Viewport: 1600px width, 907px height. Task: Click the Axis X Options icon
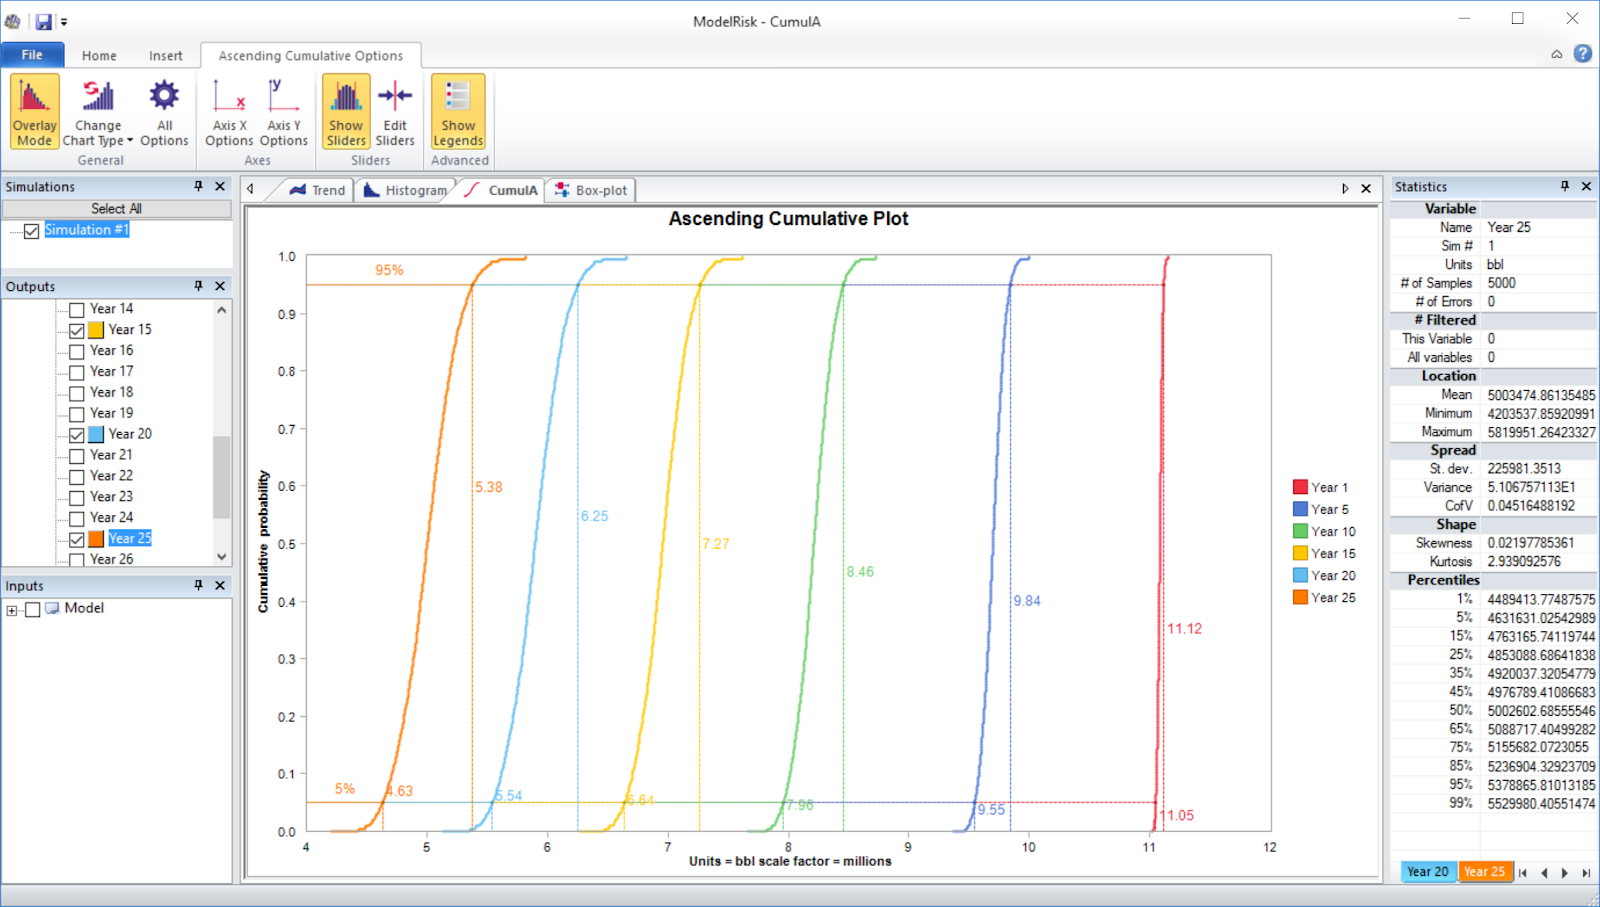(228, 110)
